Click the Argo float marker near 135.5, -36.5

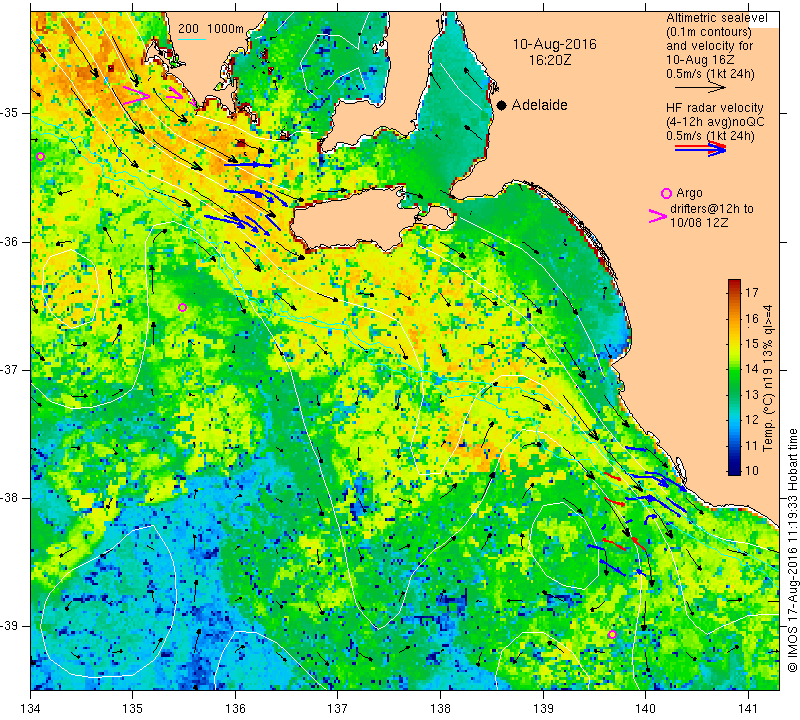183,307
